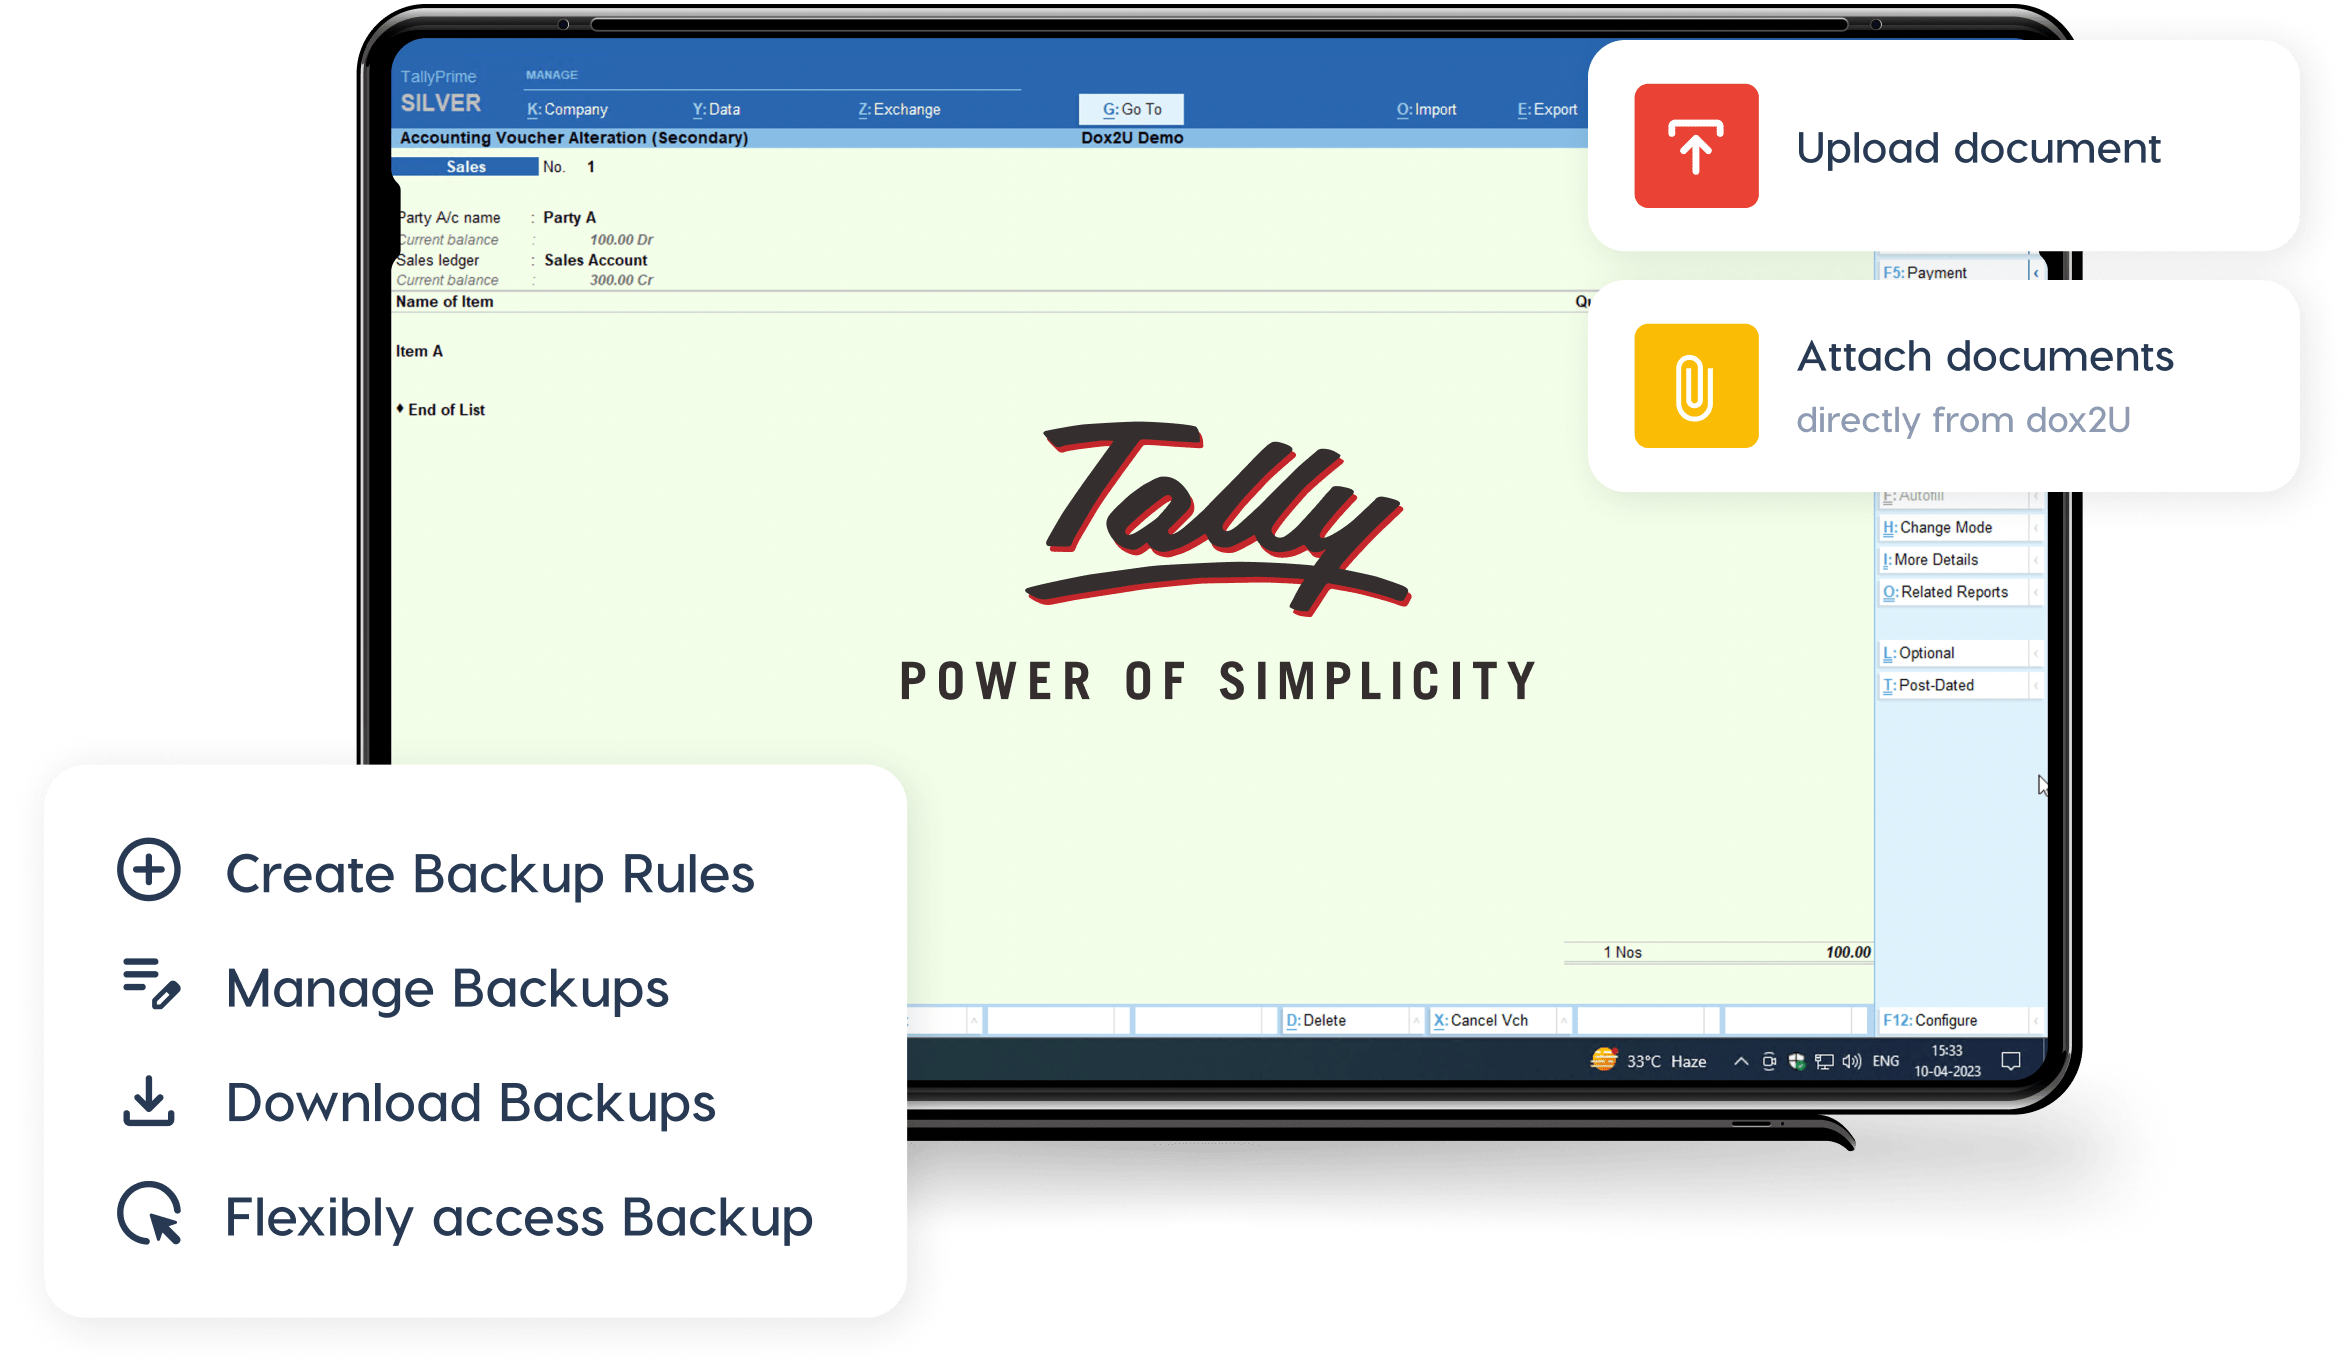Viewport: 2348px width, 1371px height.
Task: Click the Flexibly access Backup label
Action: pos(519,1218)
